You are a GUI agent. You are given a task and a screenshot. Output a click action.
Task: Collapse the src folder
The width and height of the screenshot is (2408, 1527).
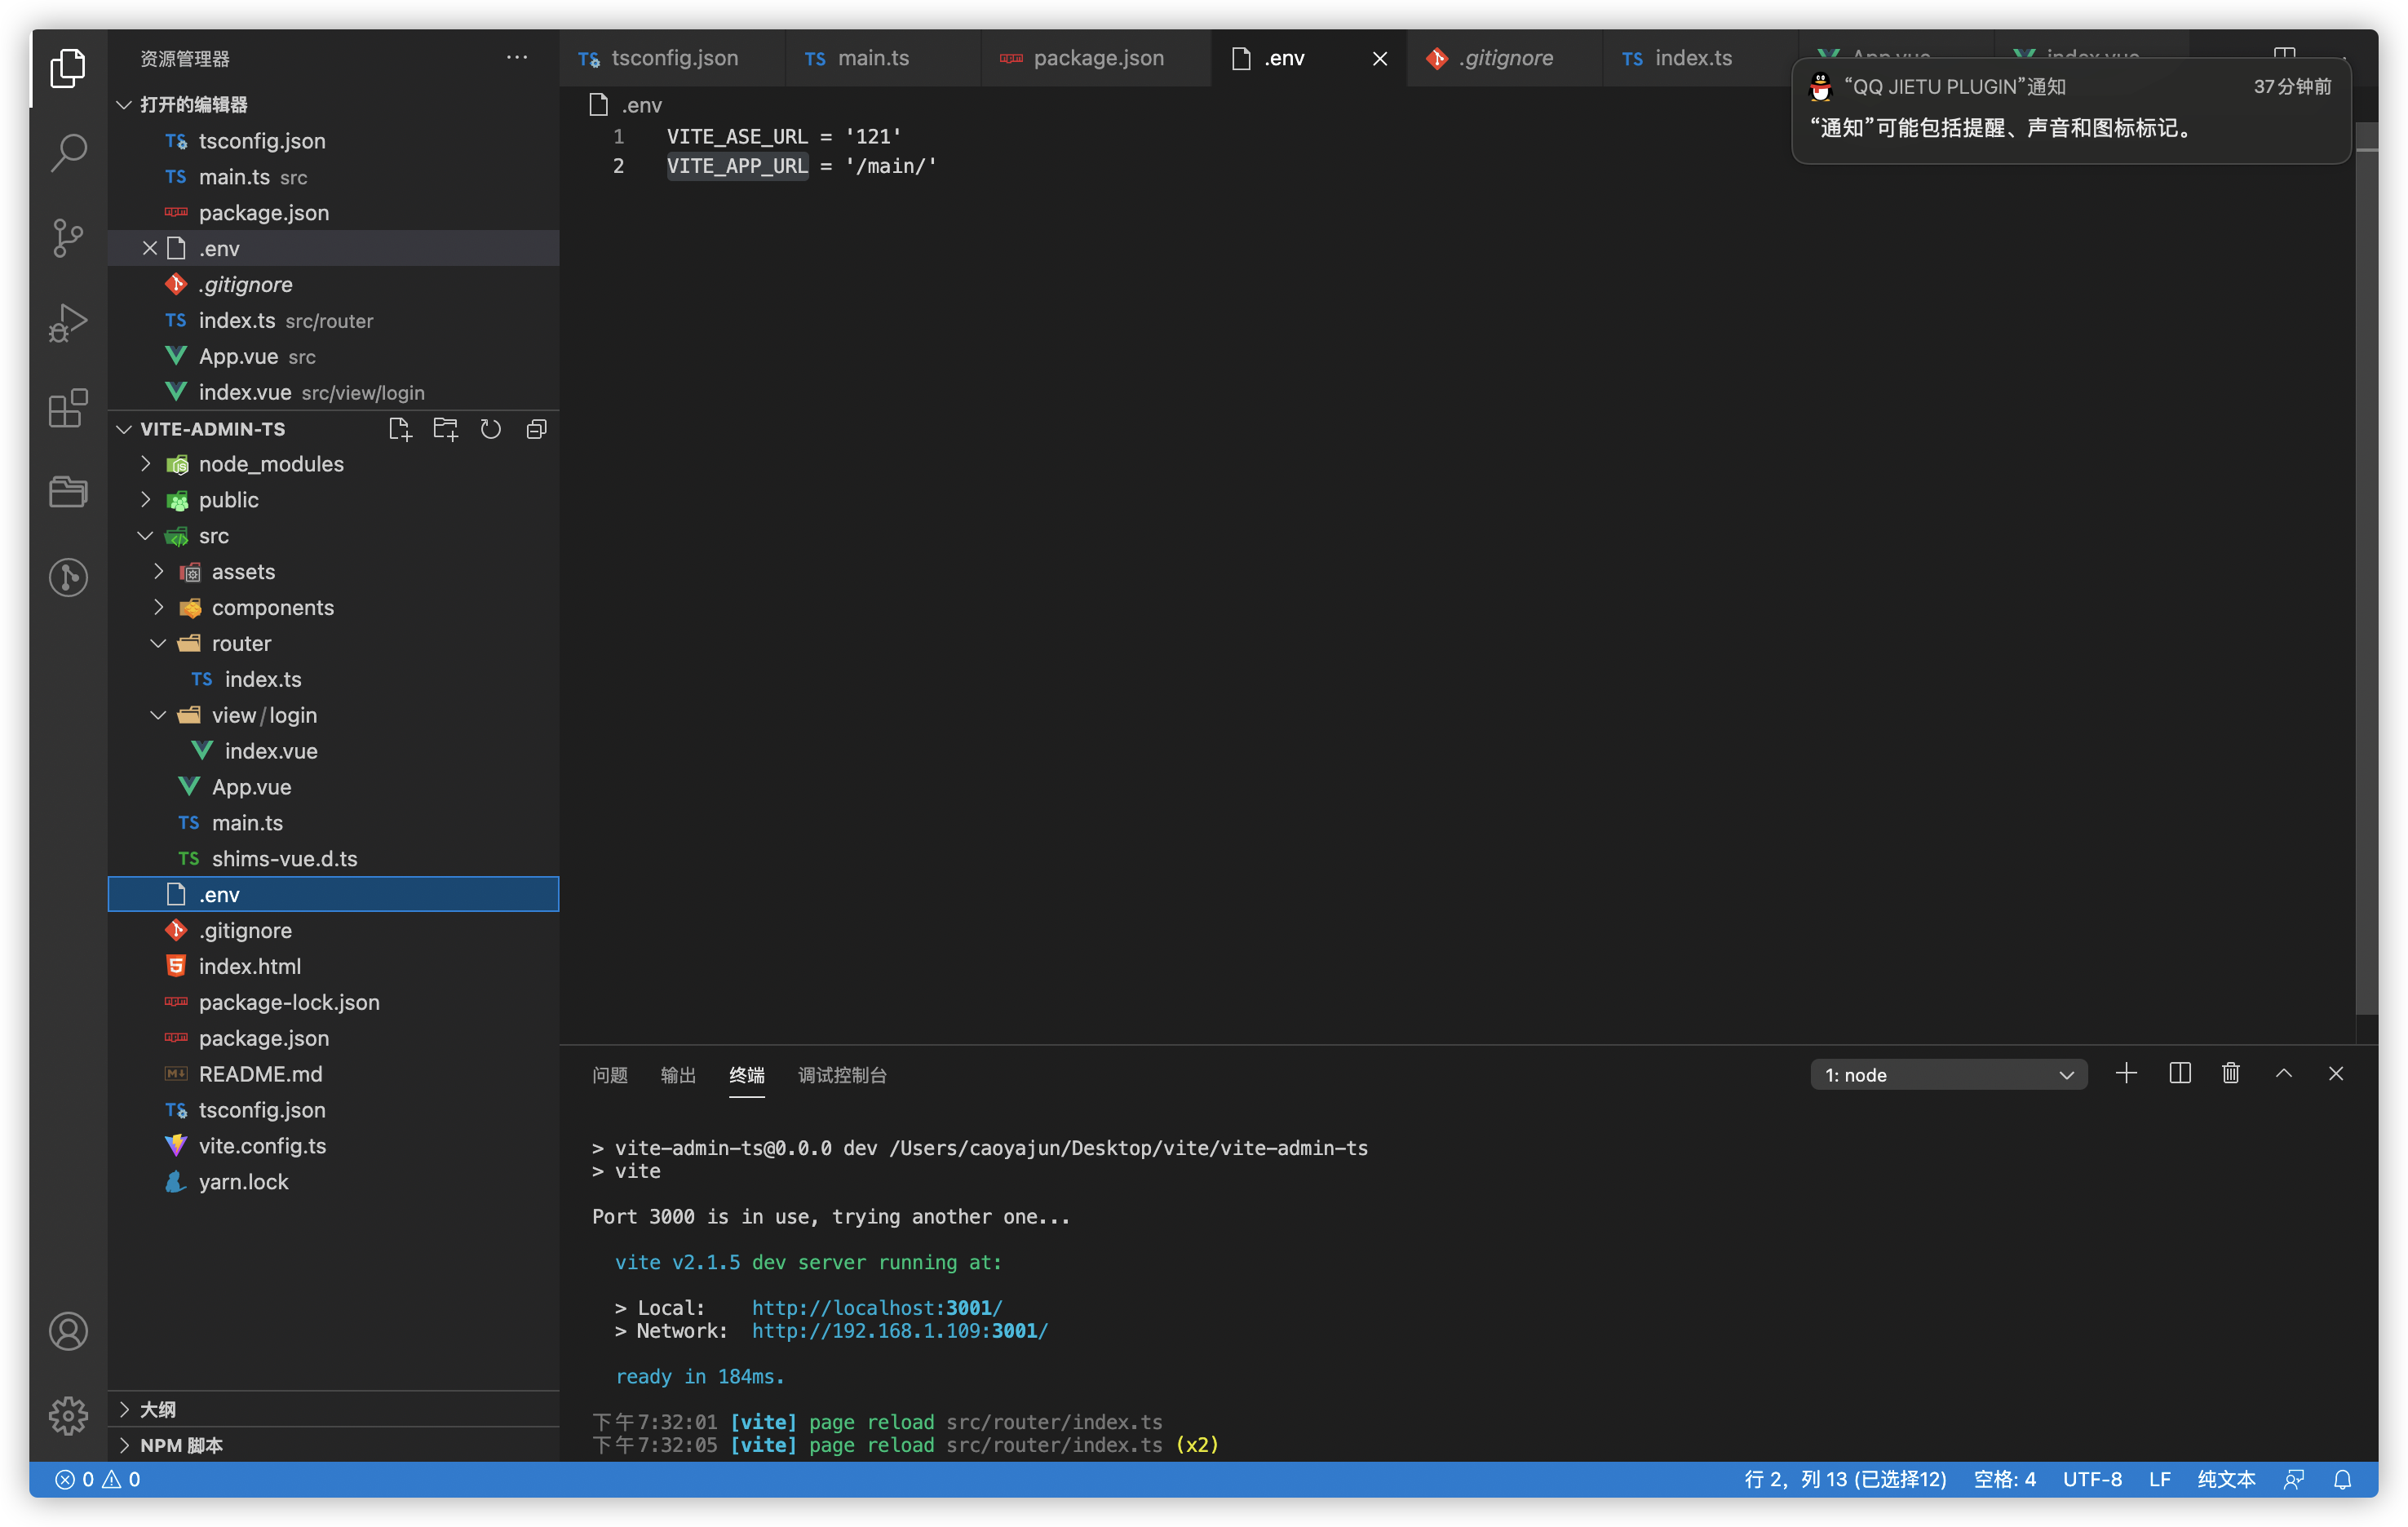(146, 536)
